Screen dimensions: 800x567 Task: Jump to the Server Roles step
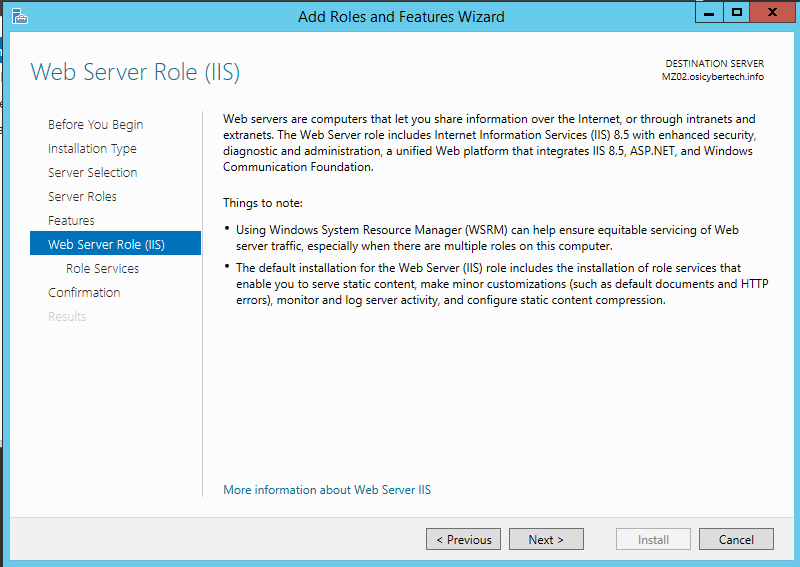[82, 196]
